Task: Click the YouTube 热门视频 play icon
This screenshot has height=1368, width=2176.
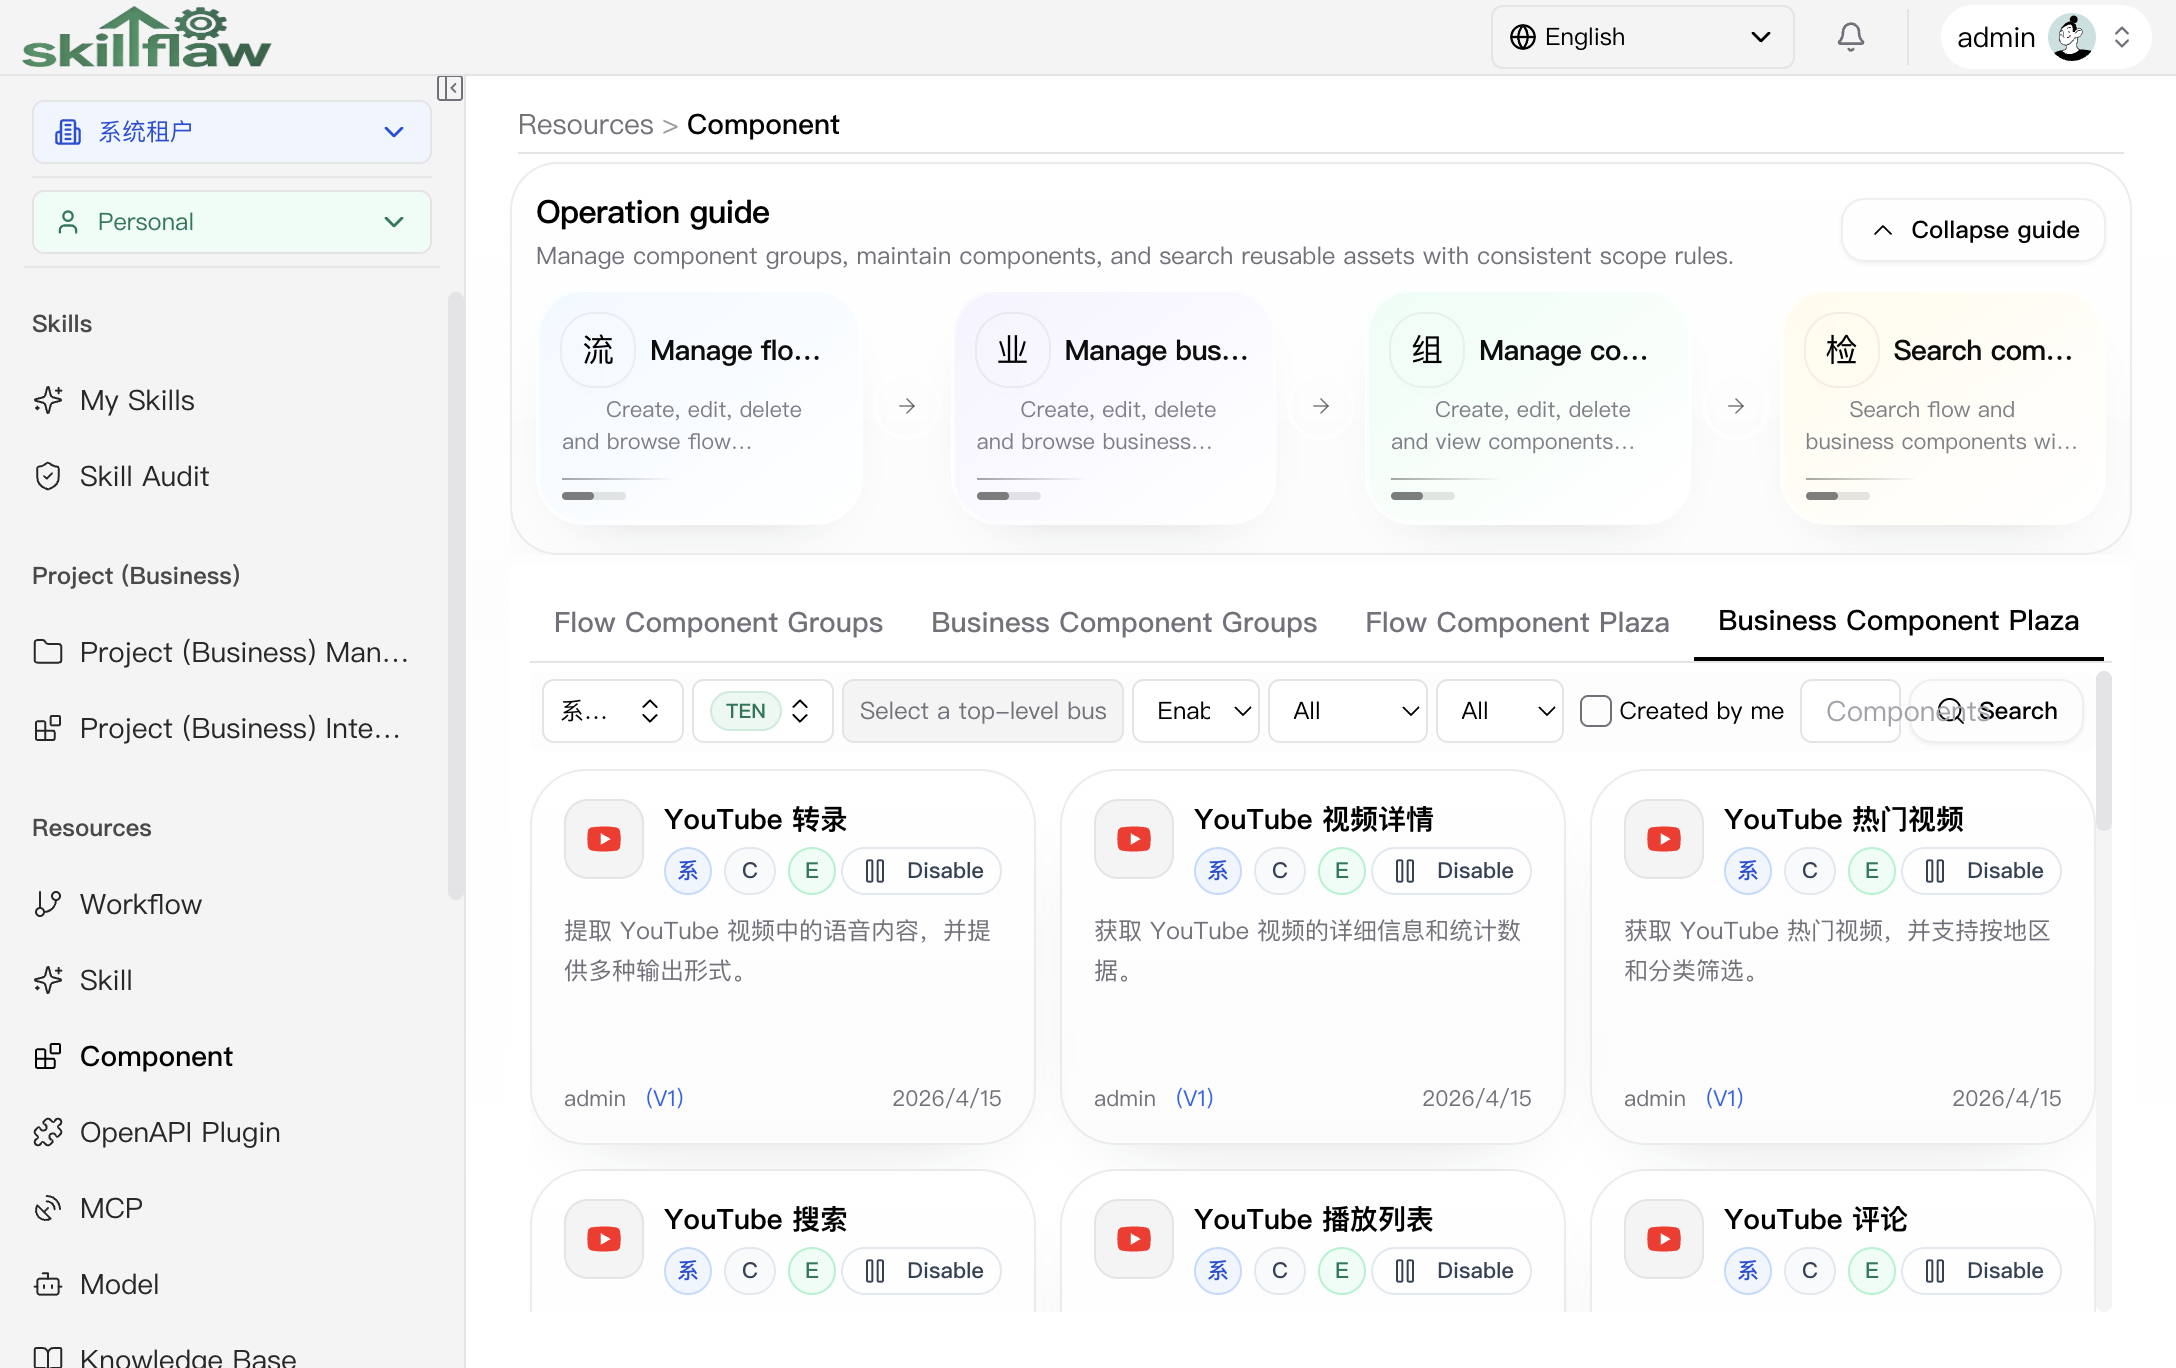Action: pyautogui.click(x=1664, y=839)
